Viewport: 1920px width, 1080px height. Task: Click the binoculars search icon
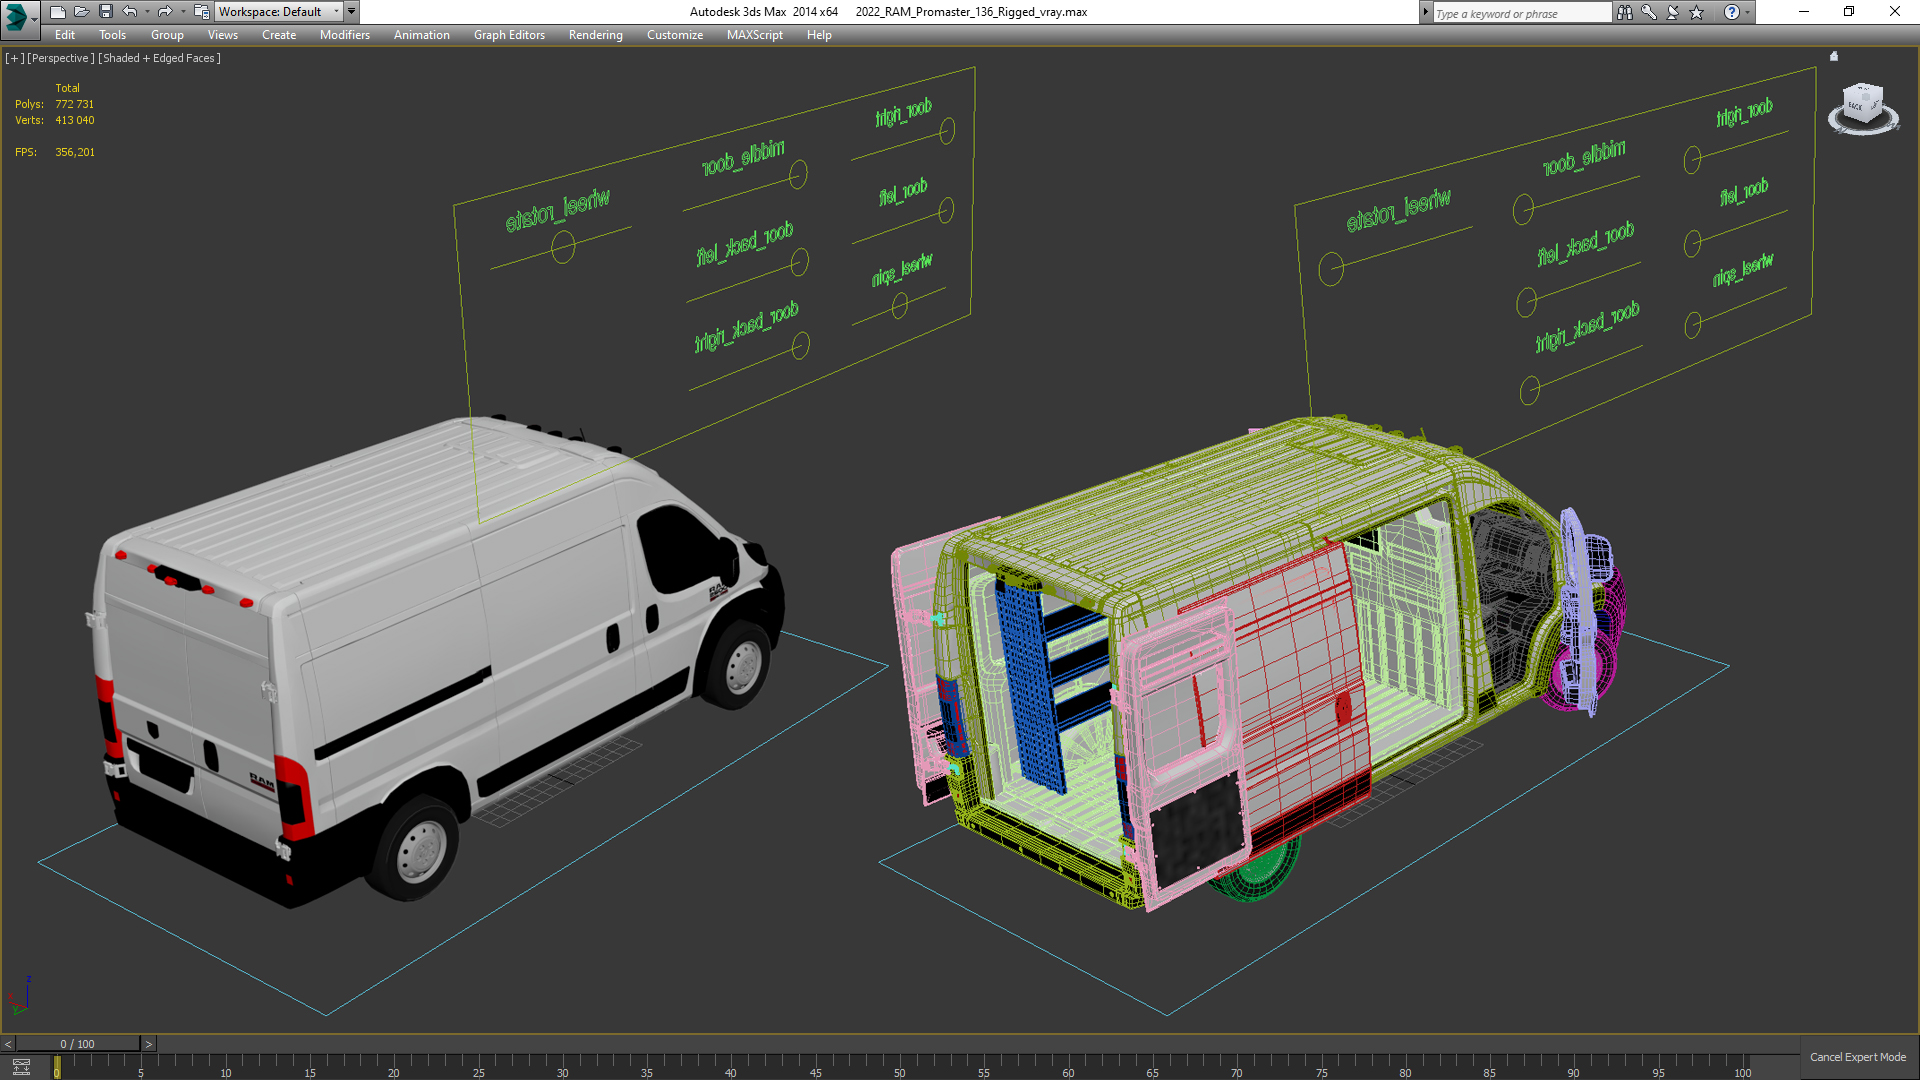click(1625, 12)
